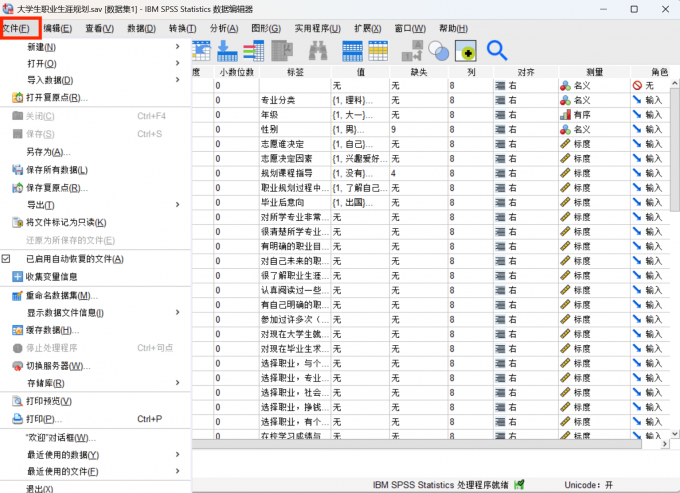Expand the 显示数据文件信息(I) submenu

pyautogui.click(x=177, y=312)
